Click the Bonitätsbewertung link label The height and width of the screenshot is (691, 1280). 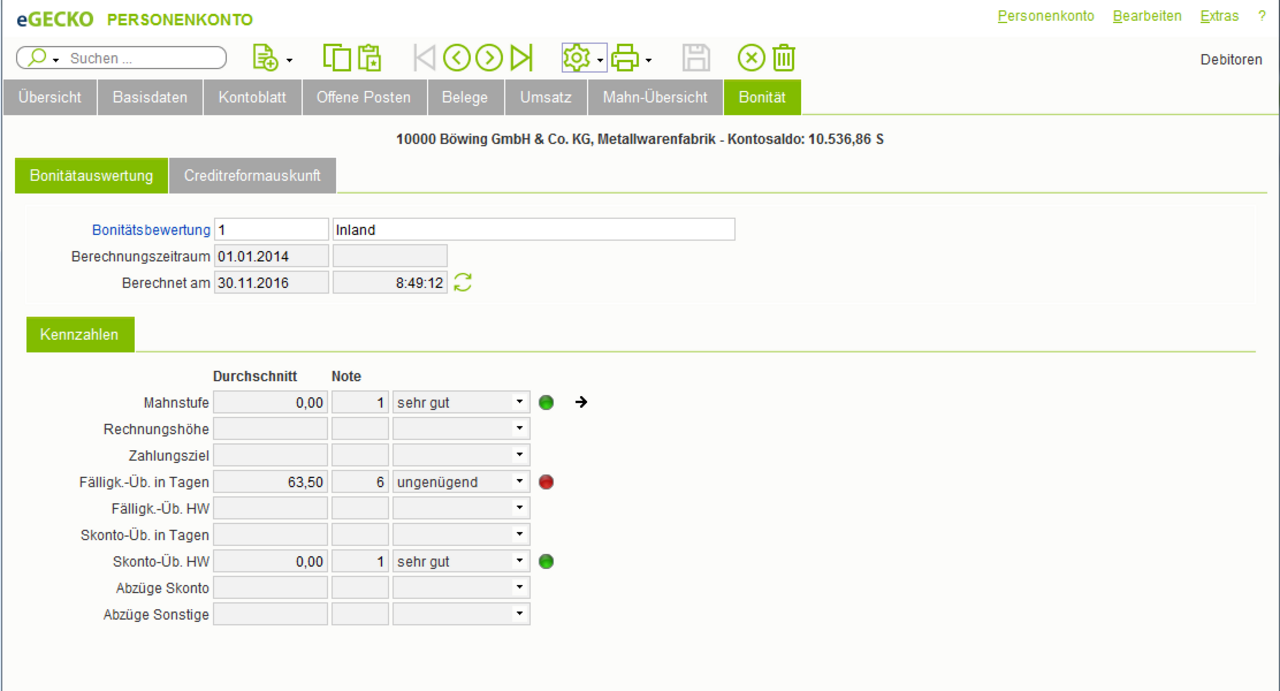pyautogui.click(x=151, y=230)
